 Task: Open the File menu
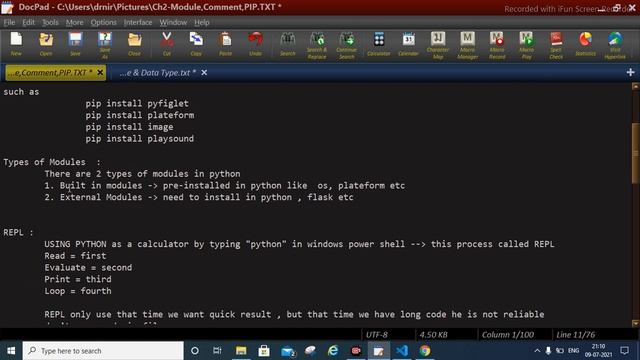click(x=9, y=22)
